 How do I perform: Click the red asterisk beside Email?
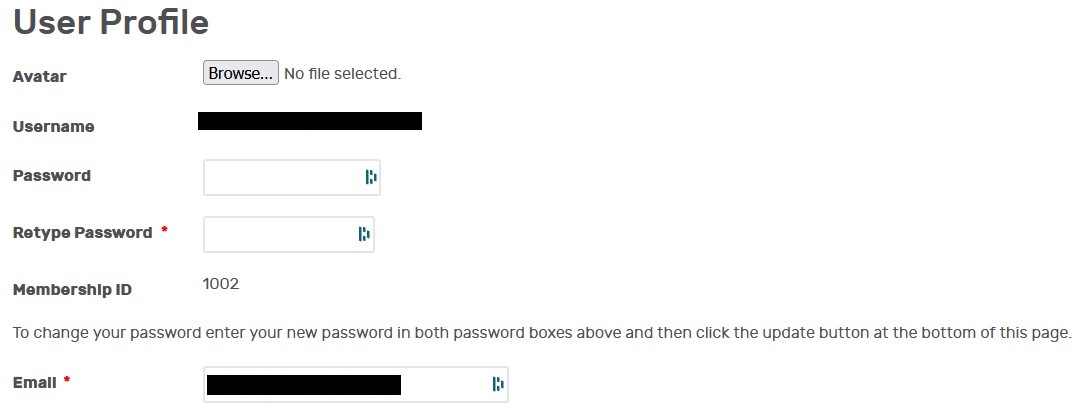(x=67, y=380)
